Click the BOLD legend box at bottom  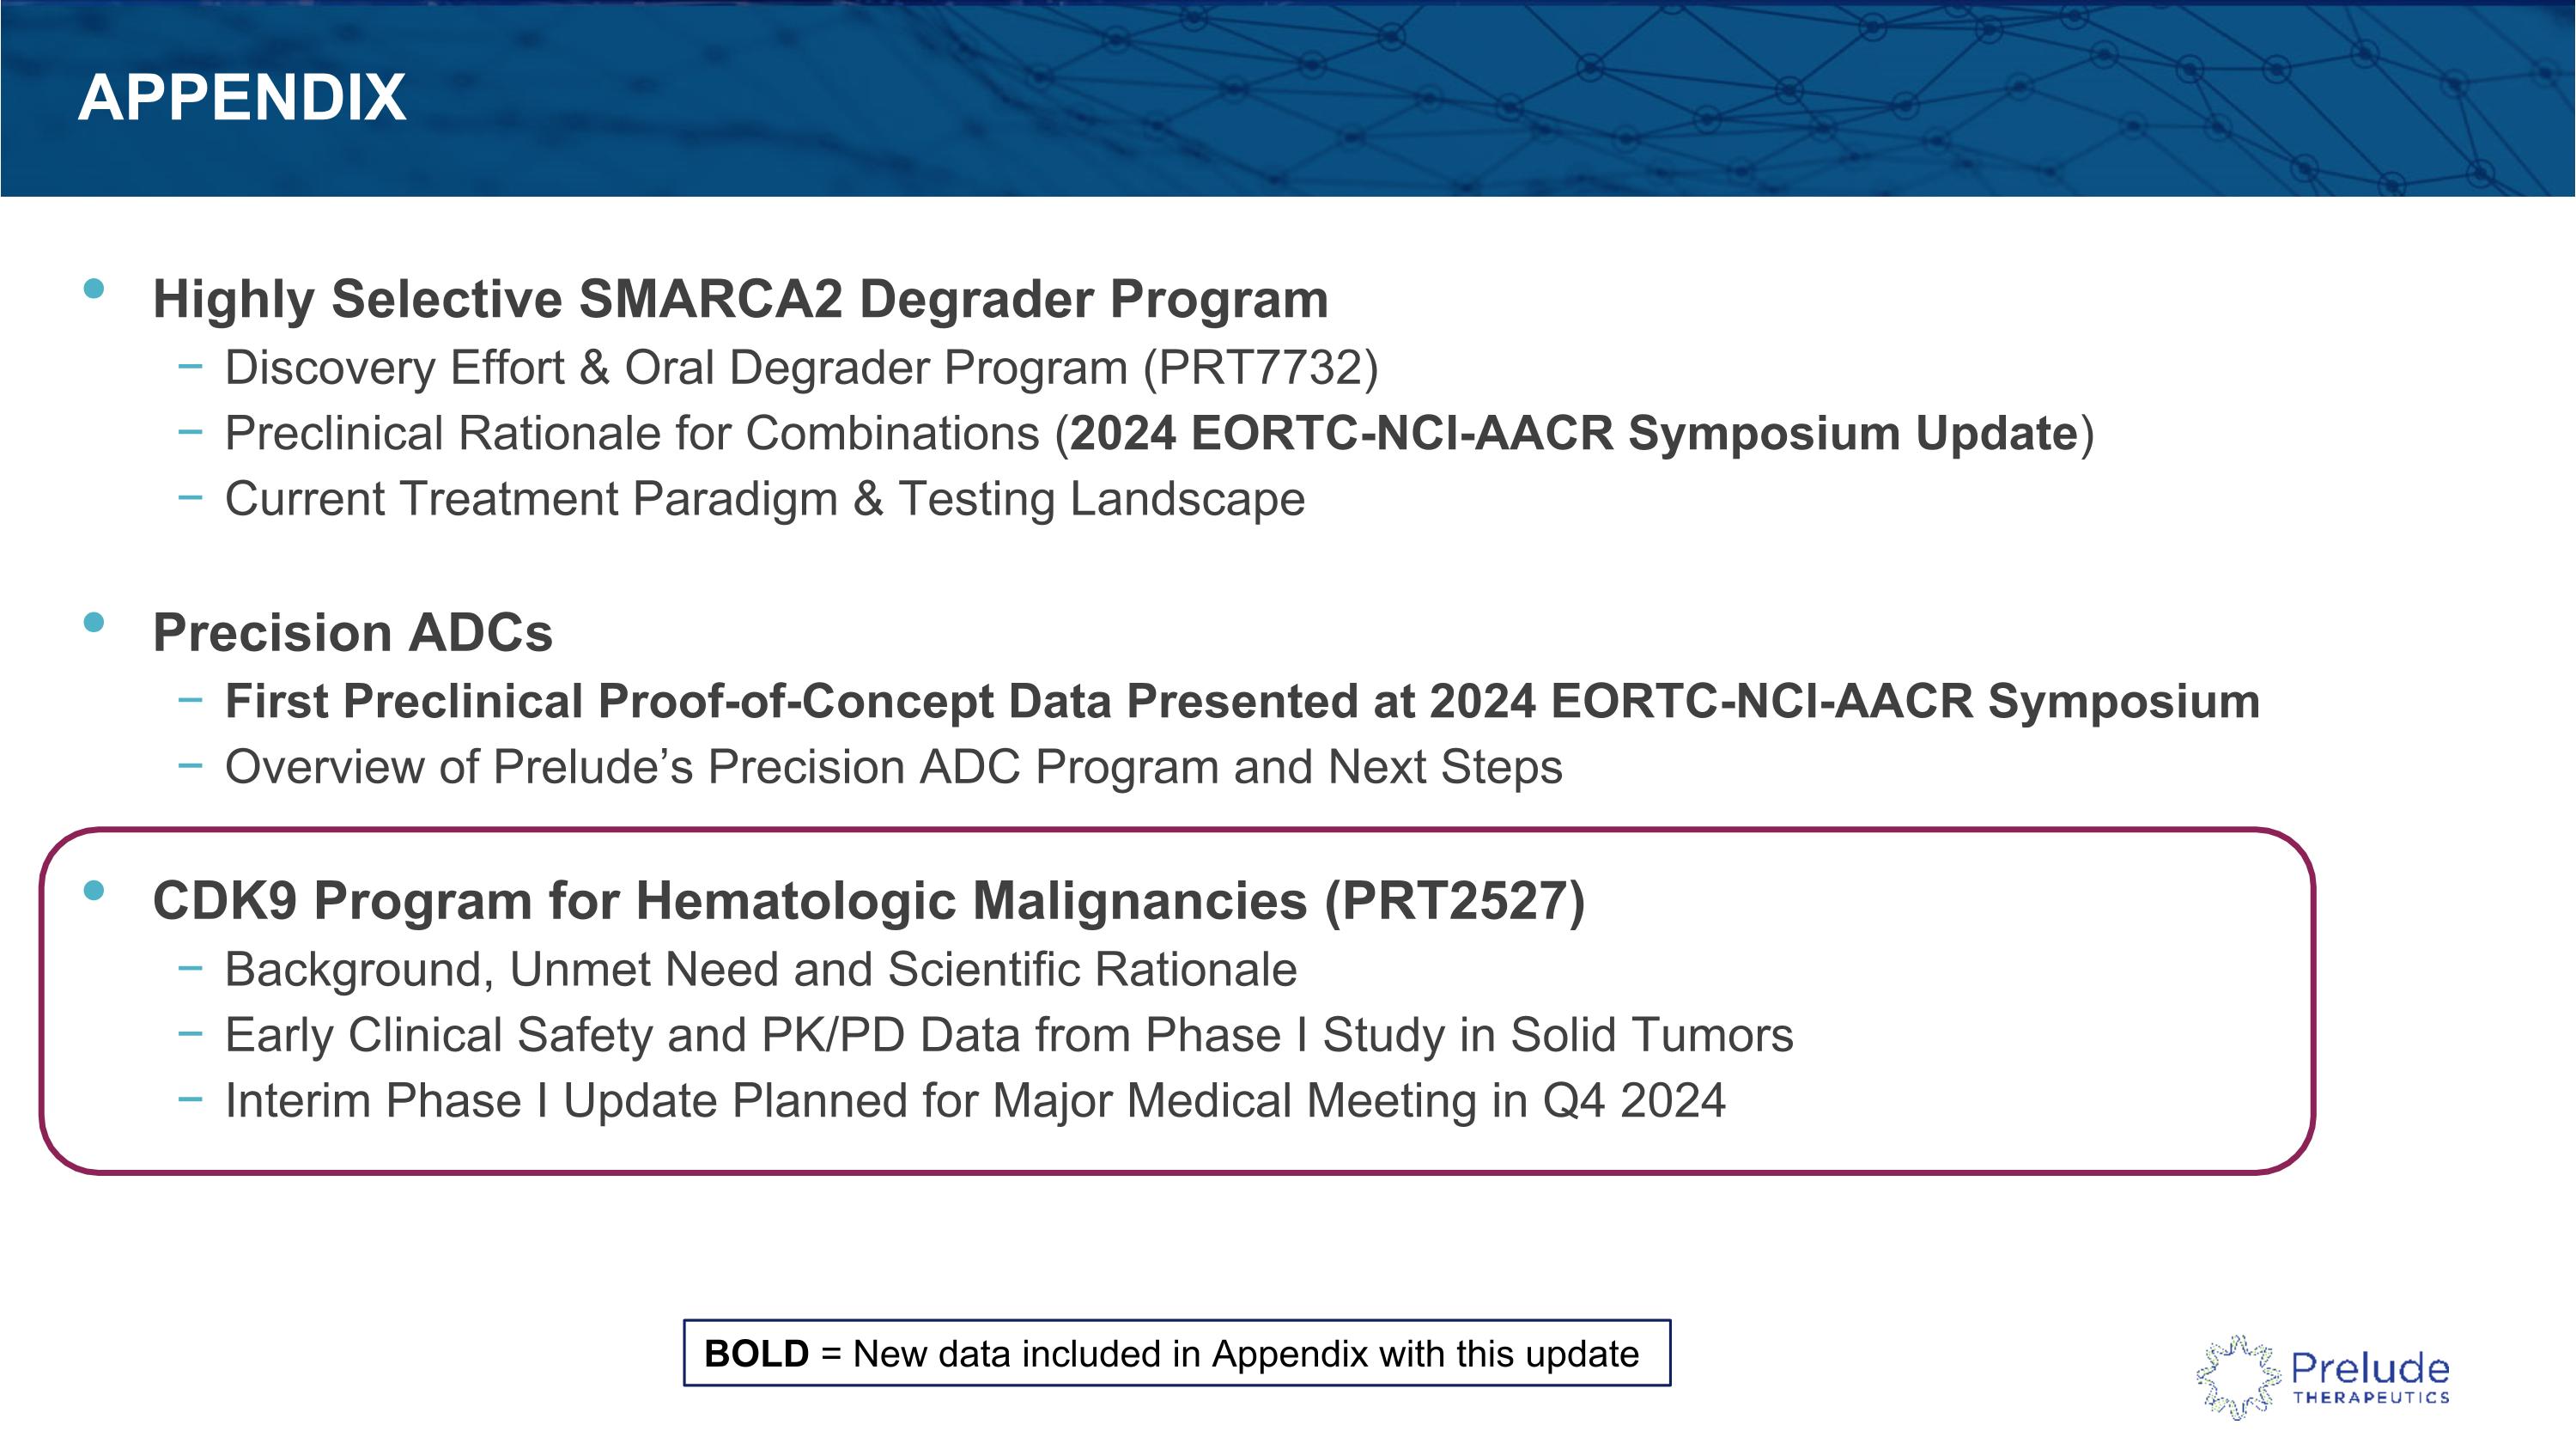tap(1177, 1353)
